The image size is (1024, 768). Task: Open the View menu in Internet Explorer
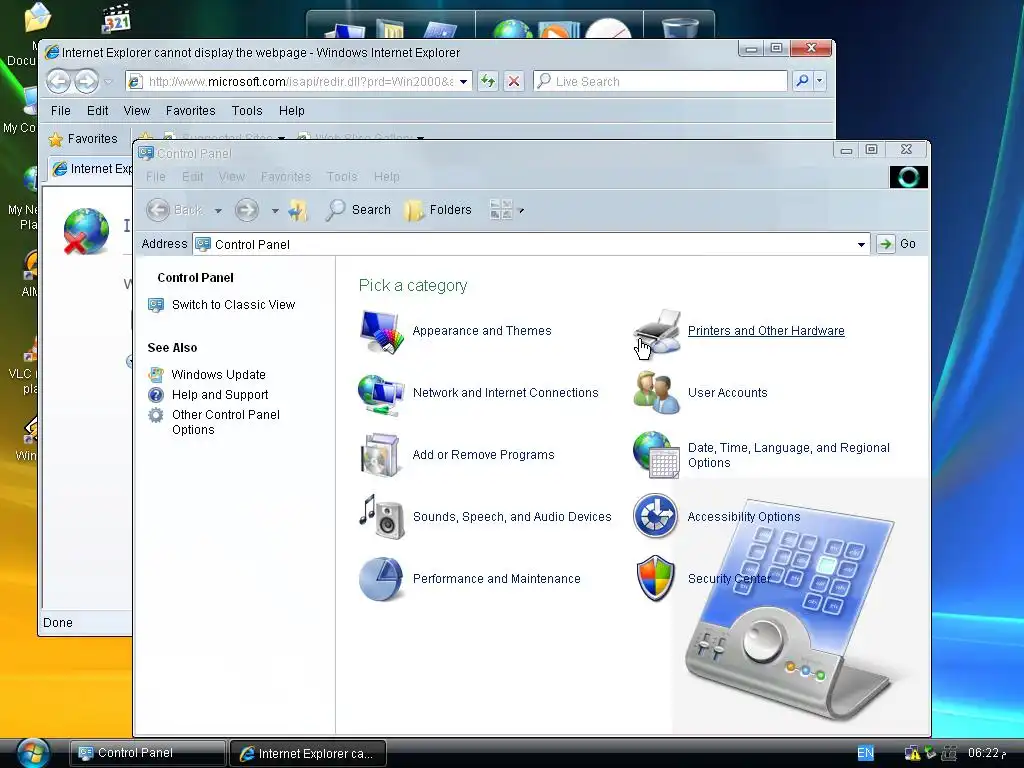click(x=136, y=111)
